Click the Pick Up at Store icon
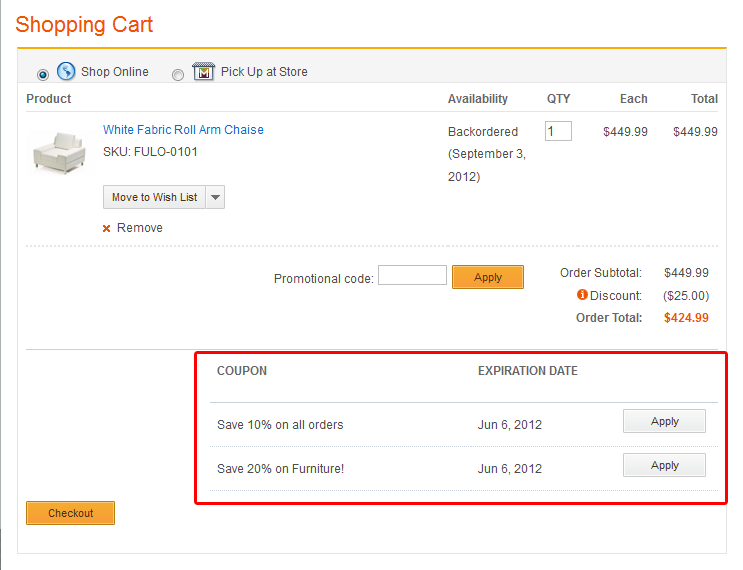This screenshot has height=570, width=743. [203, 71]
